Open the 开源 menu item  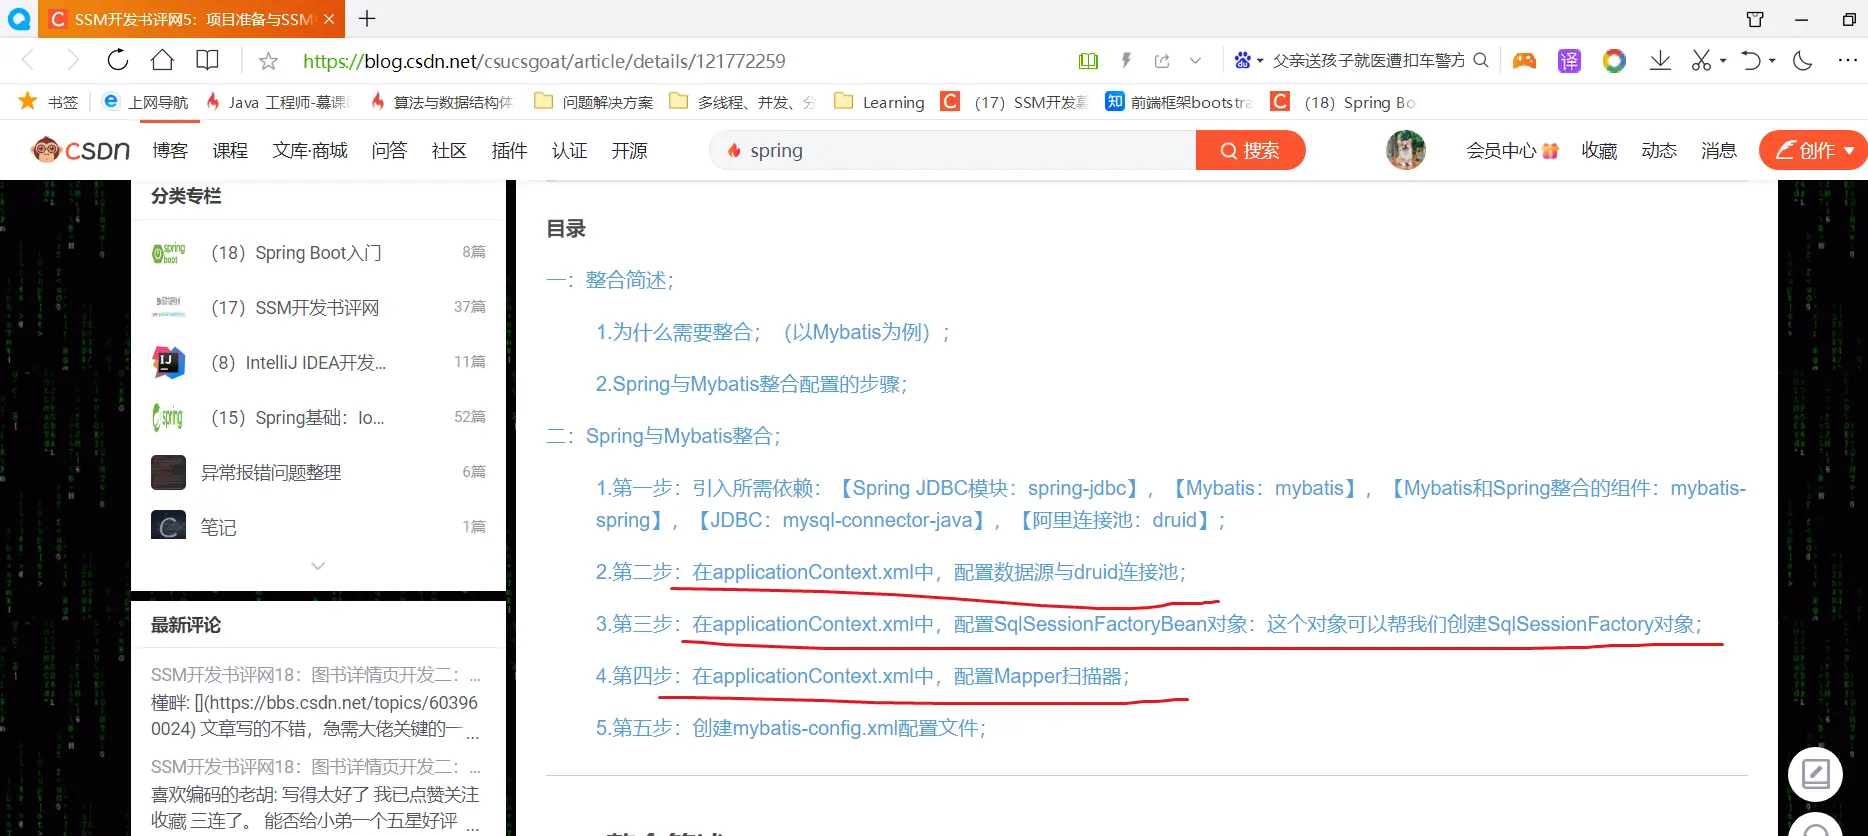click(629, 150)
